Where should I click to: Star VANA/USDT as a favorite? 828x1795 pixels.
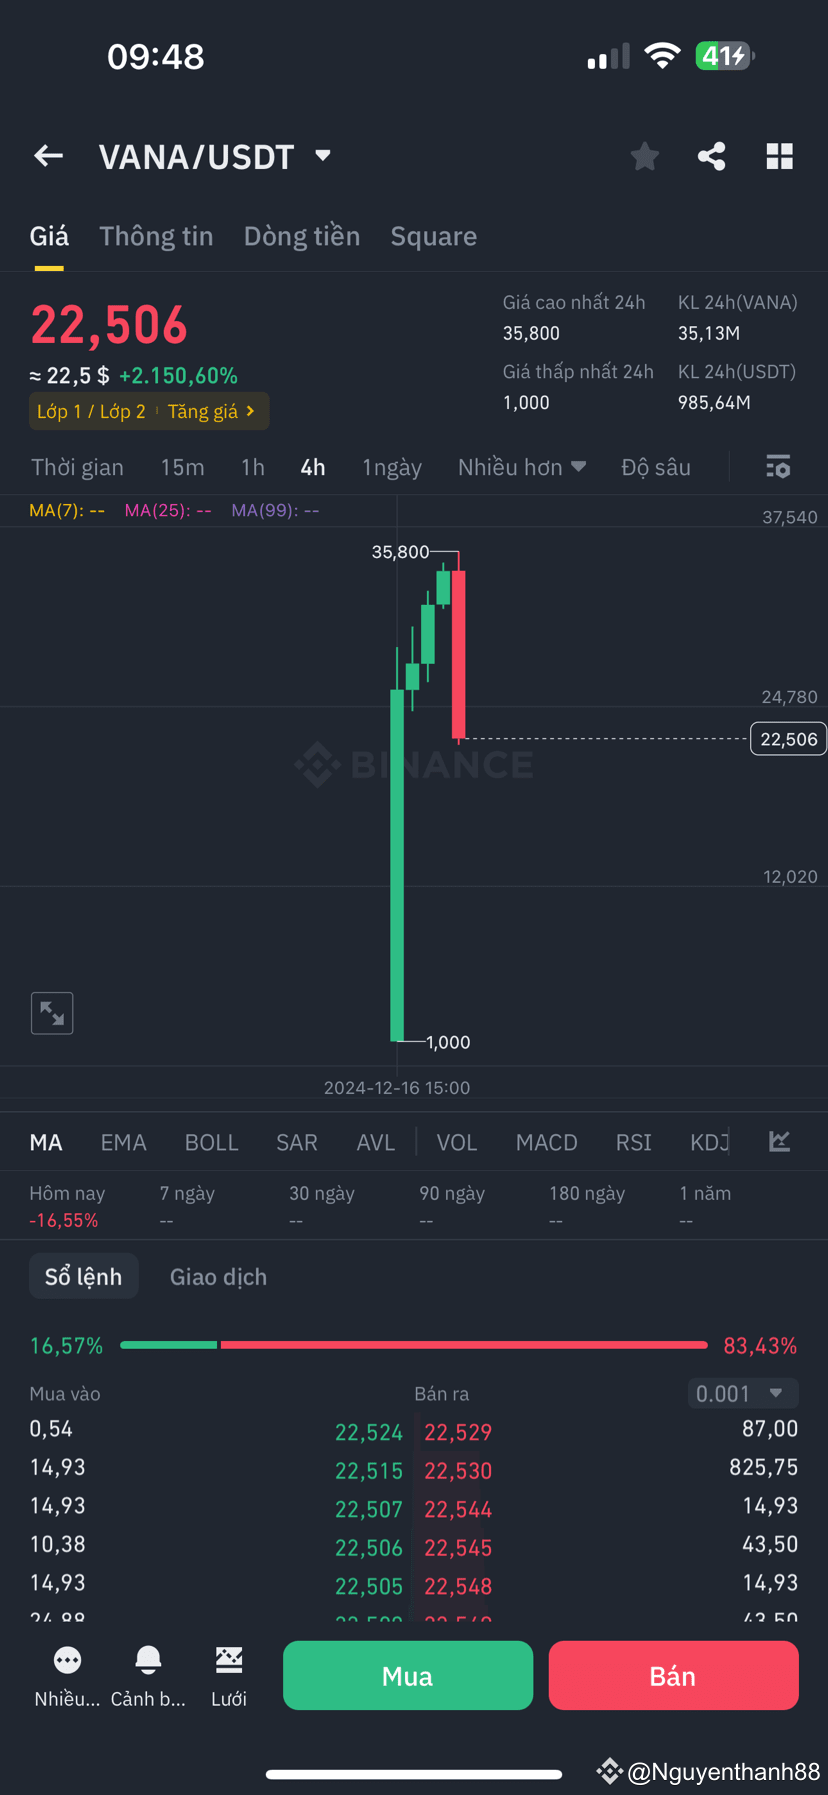(644, 156)
